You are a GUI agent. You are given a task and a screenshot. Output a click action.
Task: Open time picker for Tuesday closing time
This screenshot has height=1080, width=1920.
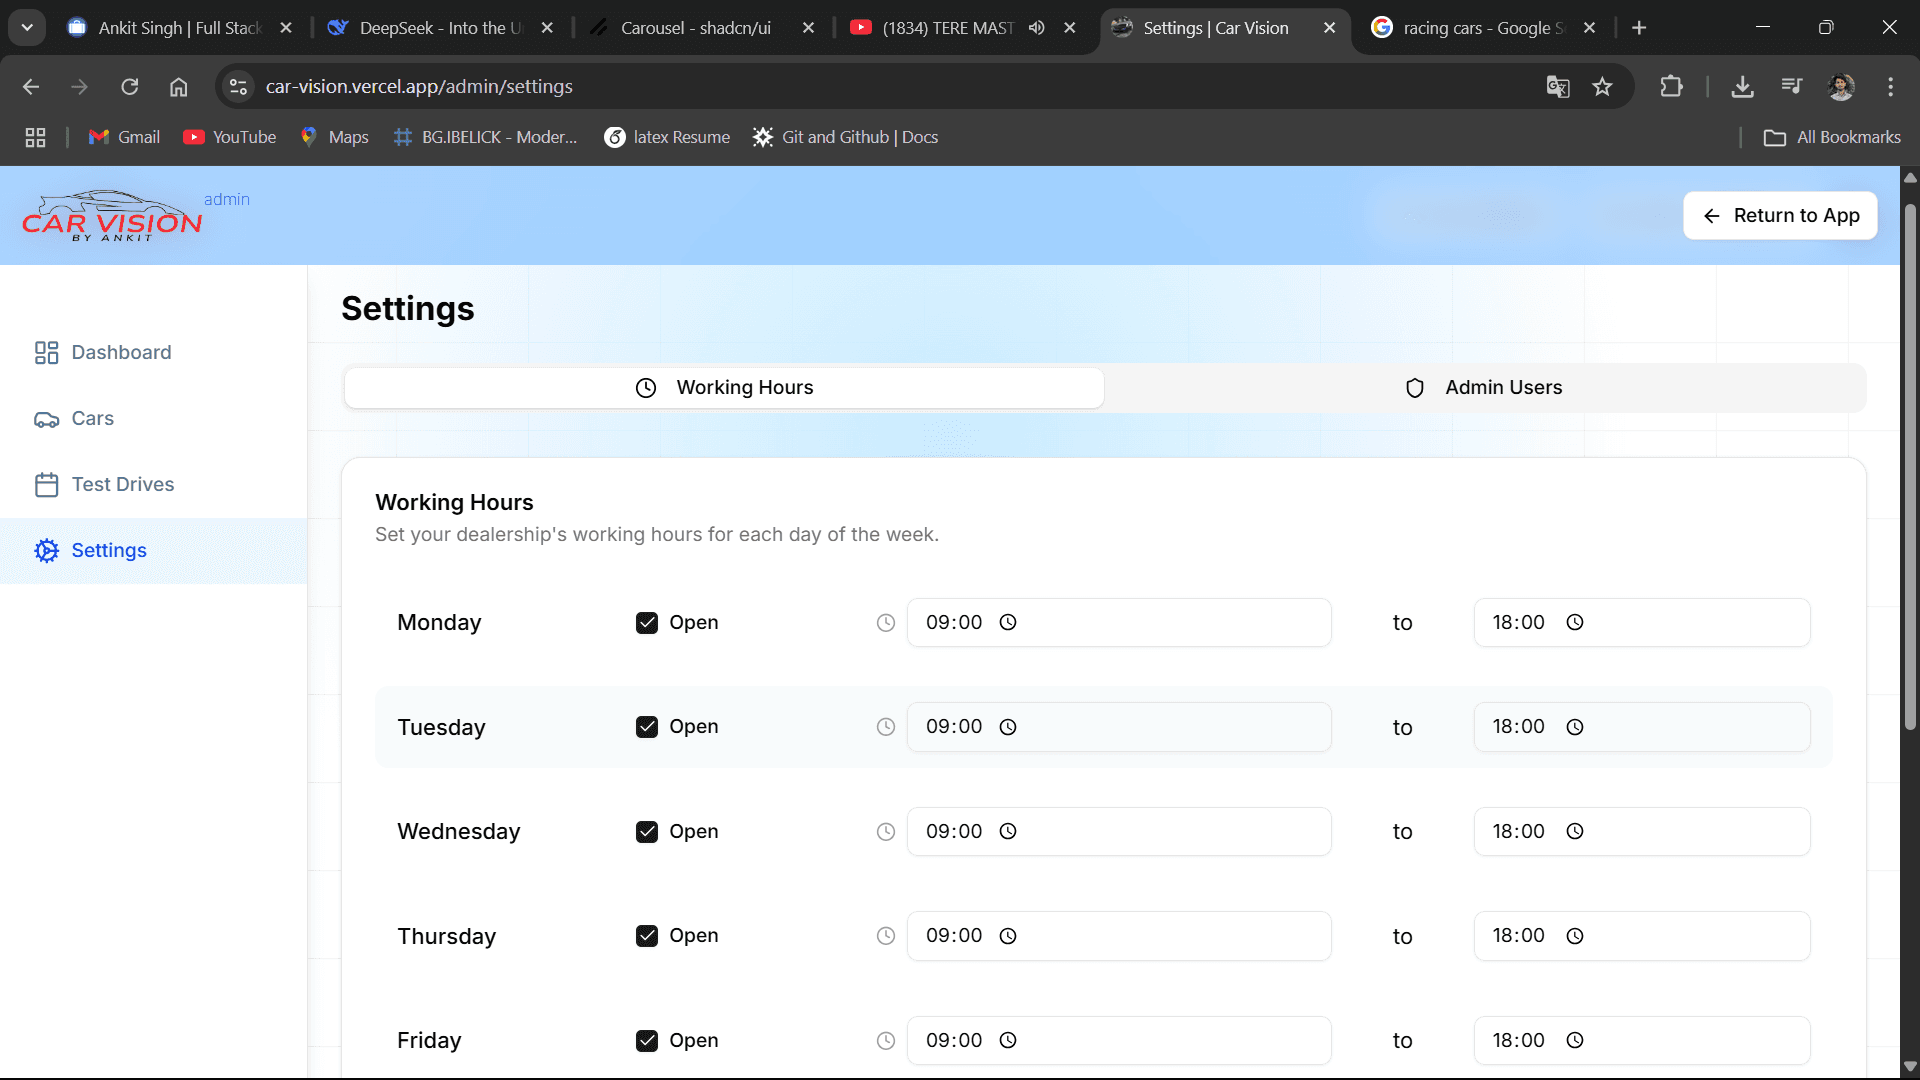[1574, 727]
